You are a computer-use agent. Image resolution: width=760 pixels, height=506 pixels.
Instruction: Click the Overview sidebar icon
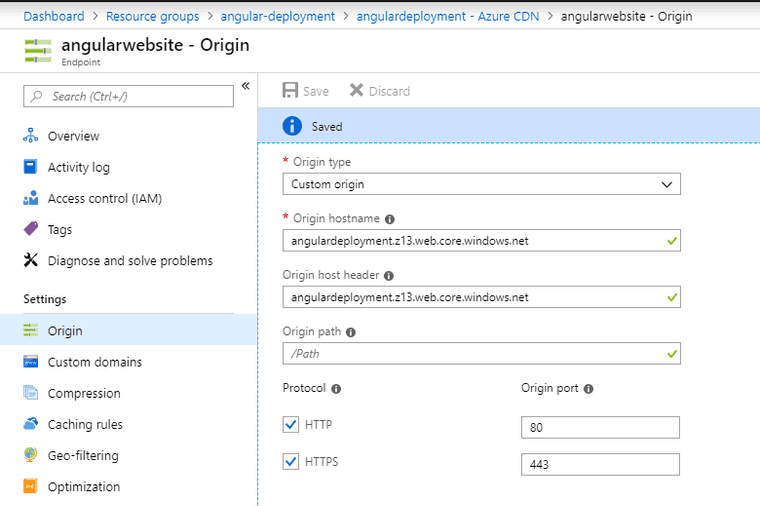pos(30,136)
